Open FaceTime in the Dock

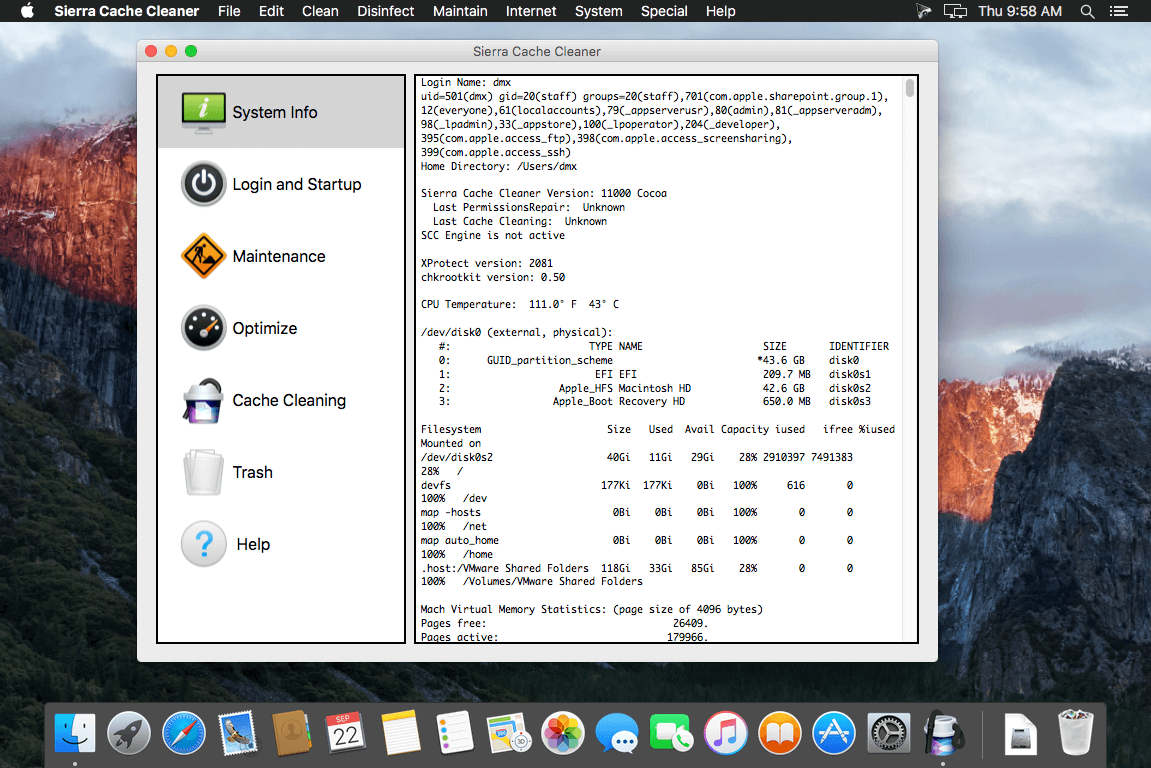(671, 733)
